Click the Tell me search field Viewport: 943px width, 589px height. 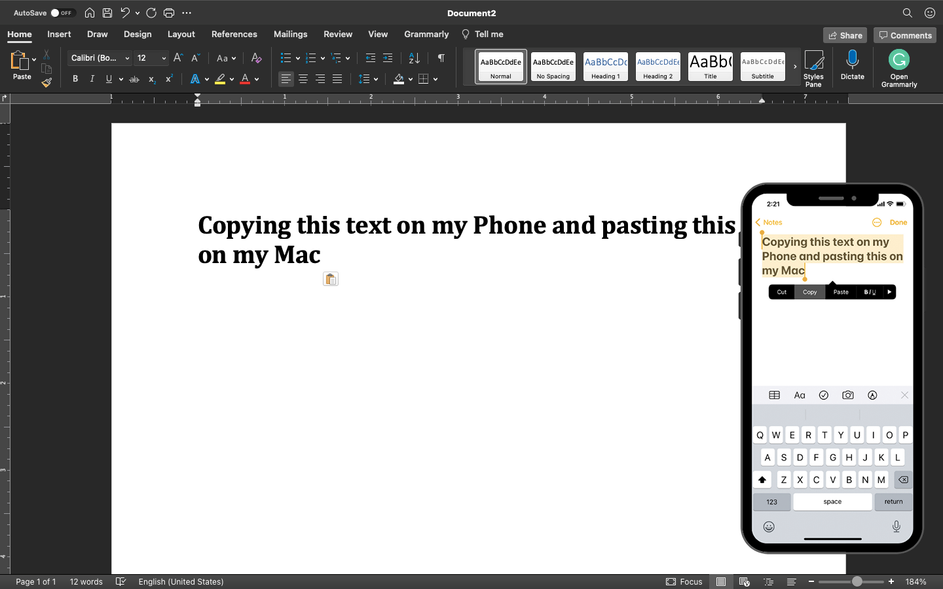[483, 34]
